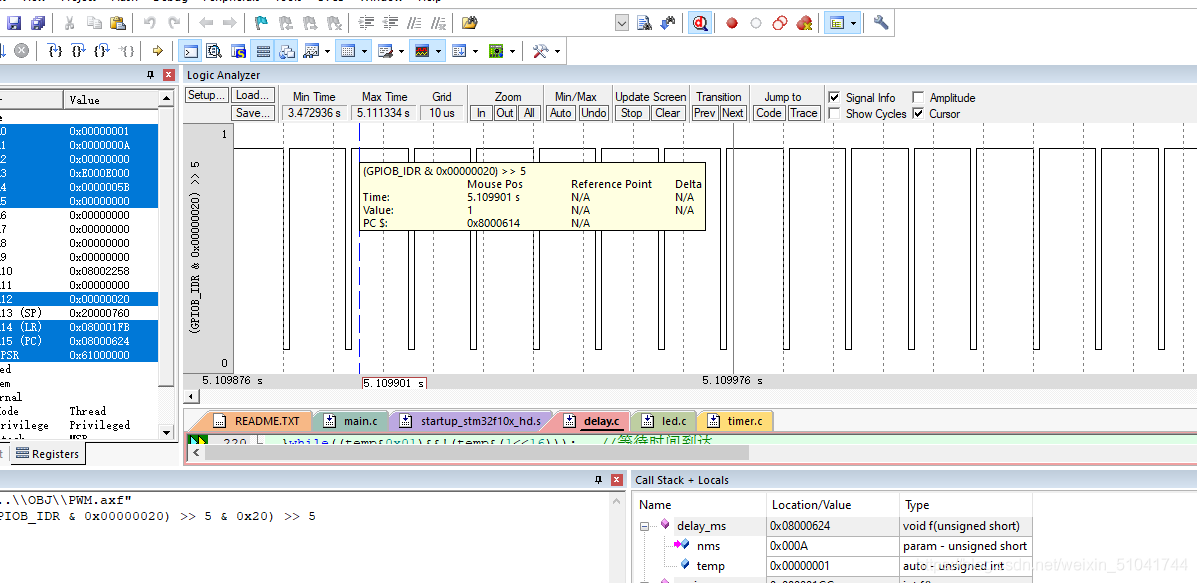This screenshot has height=583, width=1197.
Task: Insert a breakpoint with the red dot icon
Action: point(732,23)
